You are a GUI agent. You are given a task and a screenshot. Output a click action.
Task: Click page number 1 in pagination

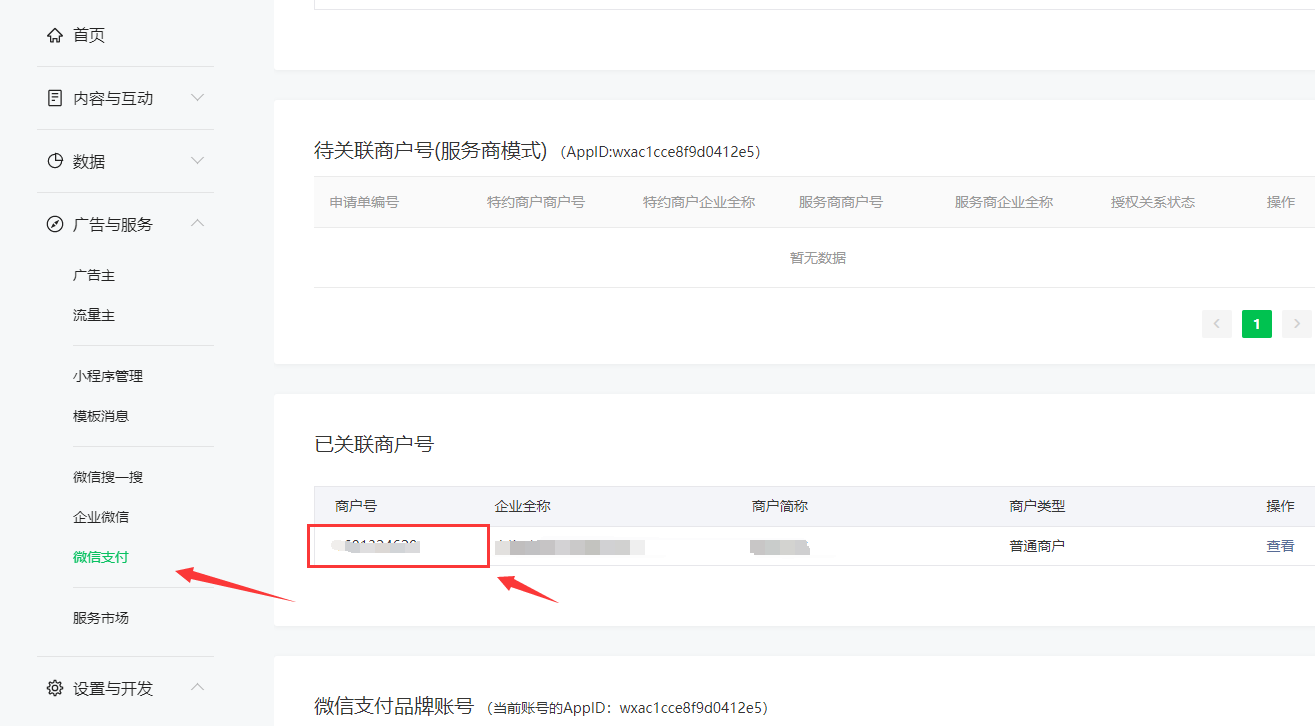pyautogui.click(x=1256, y=323)
